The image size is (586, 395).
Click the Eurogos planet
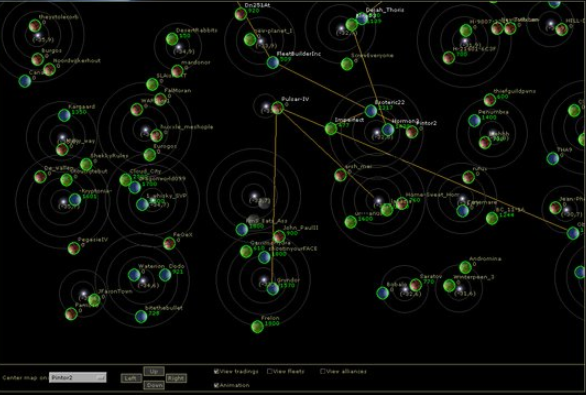tap(150, 155)
